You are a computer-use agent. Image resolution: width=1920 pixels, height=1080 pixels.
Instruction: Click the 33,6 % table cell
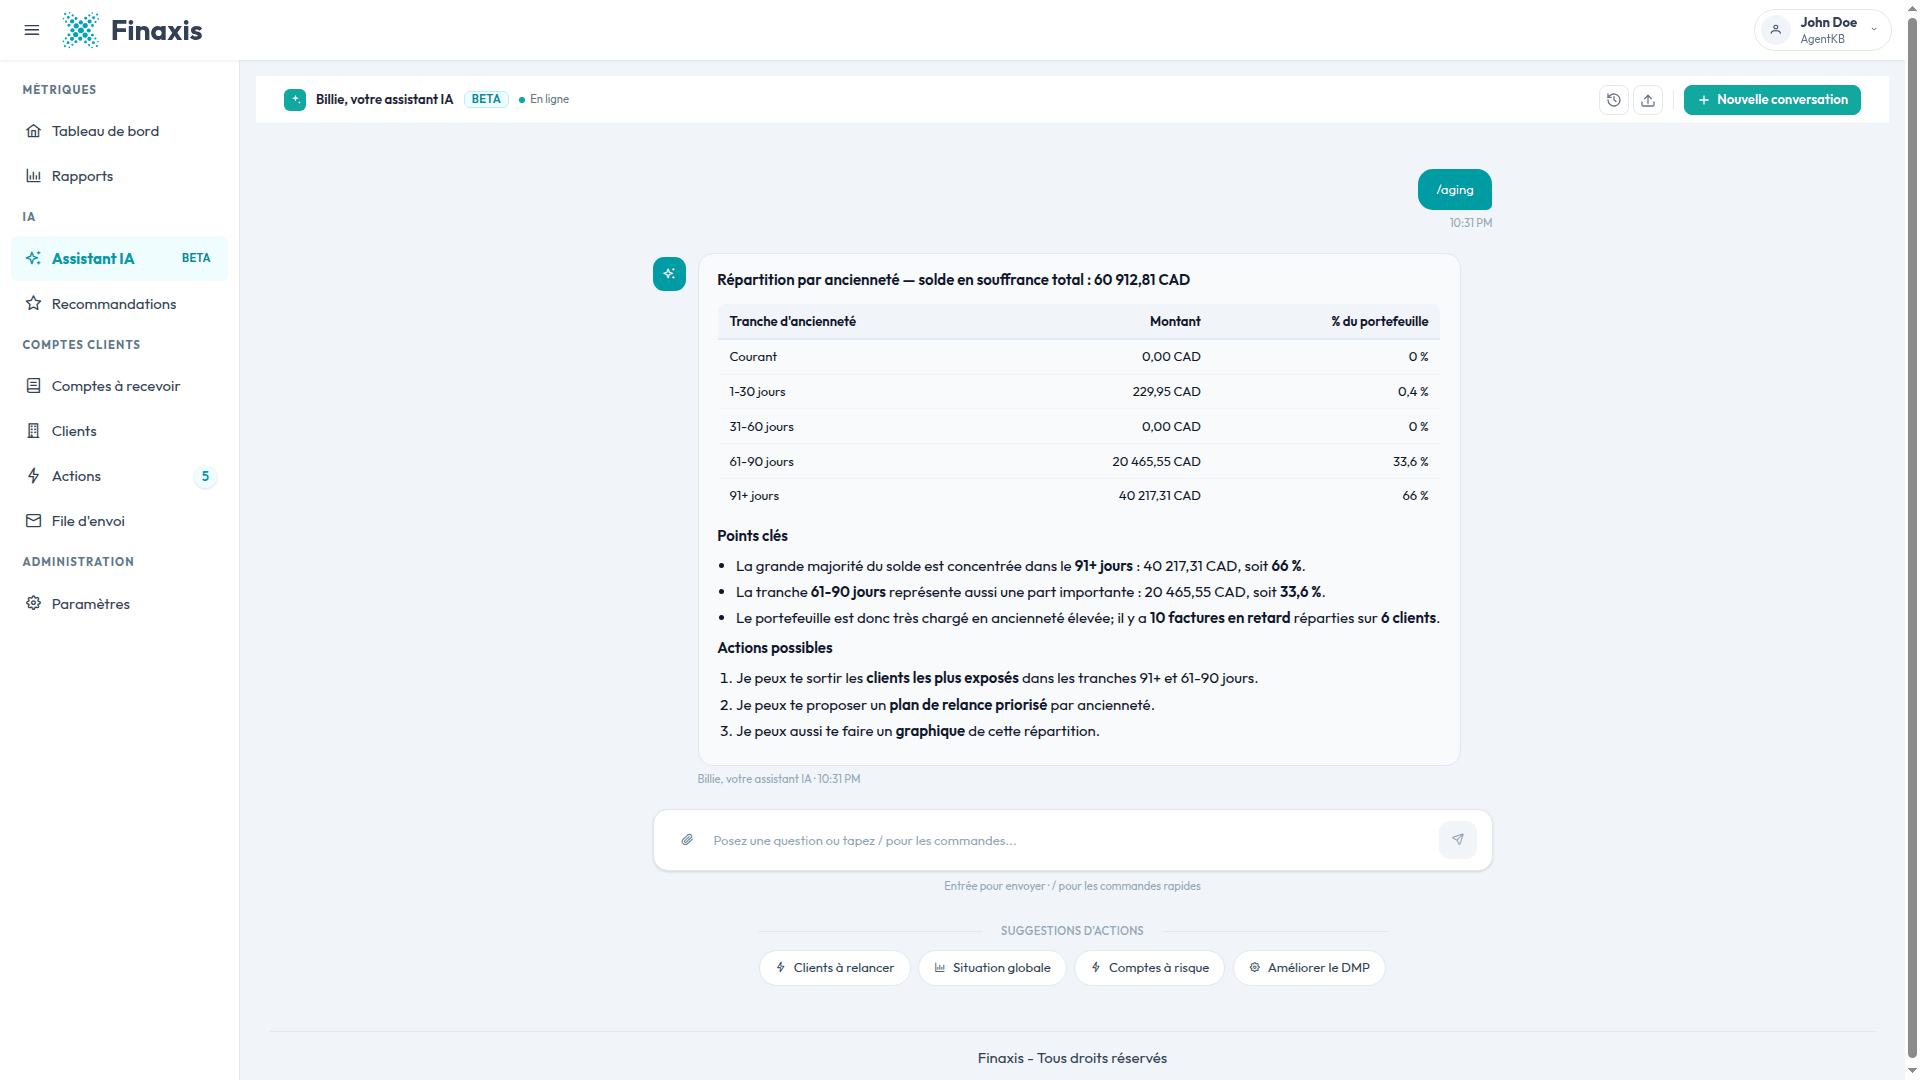point(1410,462)
